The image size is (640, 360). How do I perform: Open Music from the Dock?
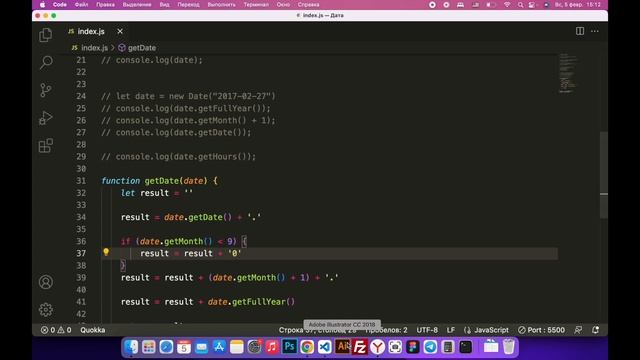[x=271, y=347]
